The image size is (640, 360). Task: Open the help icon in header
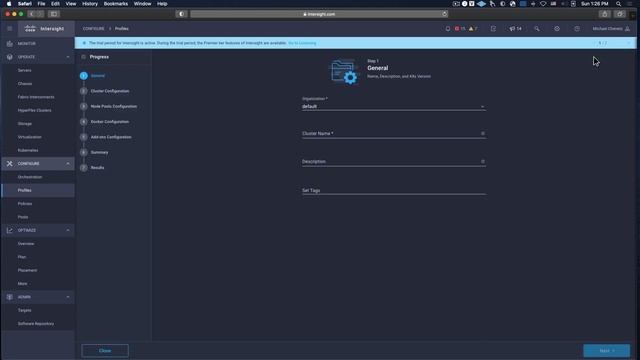tap(577, 29)
